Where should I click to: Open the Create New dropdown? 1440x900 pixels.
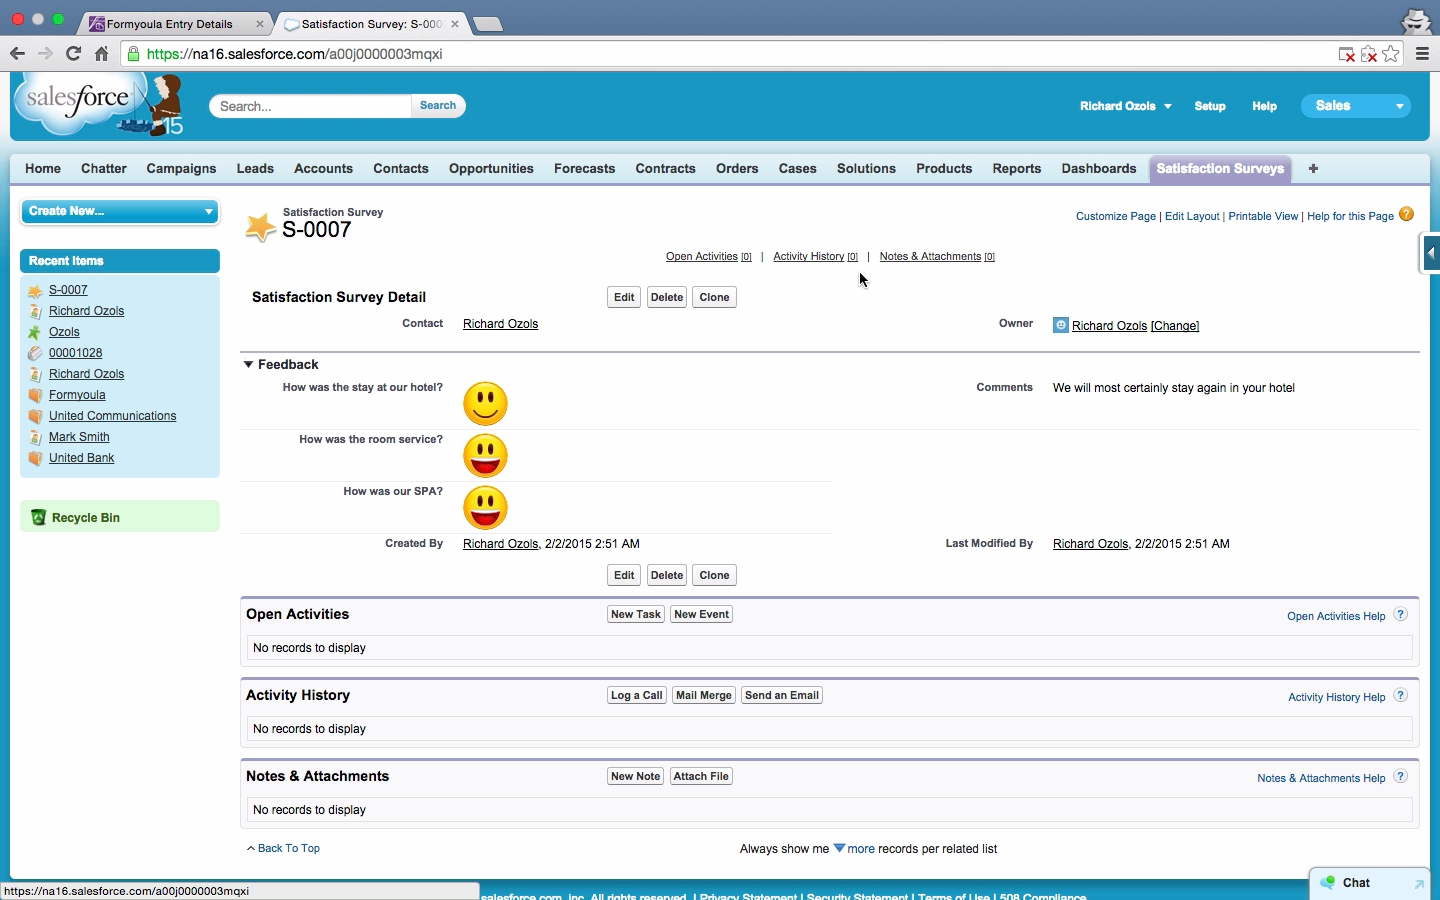click(x=120, y=211)
